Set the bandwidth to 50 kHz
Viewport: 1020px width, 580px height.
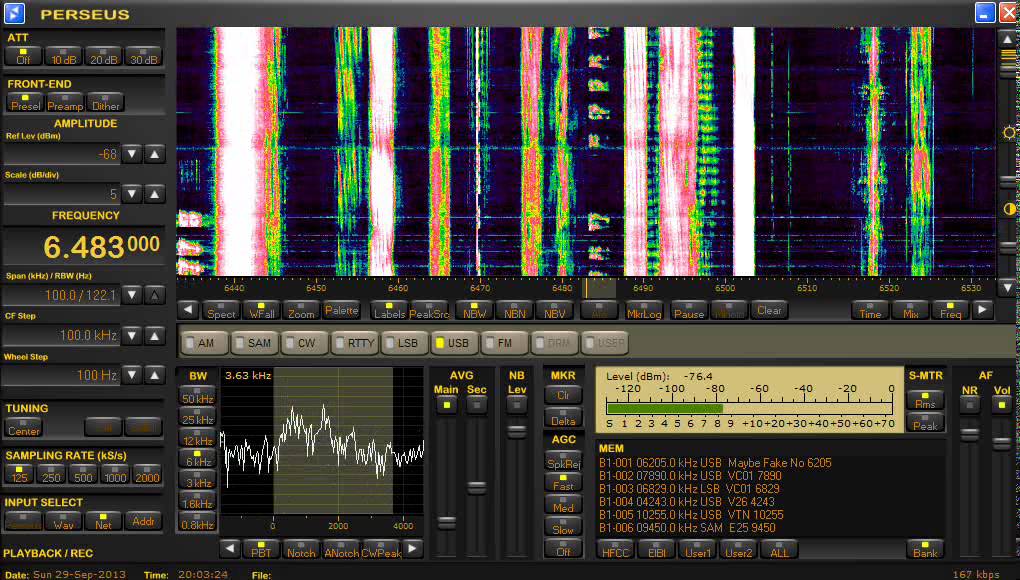tap(197, 395)
